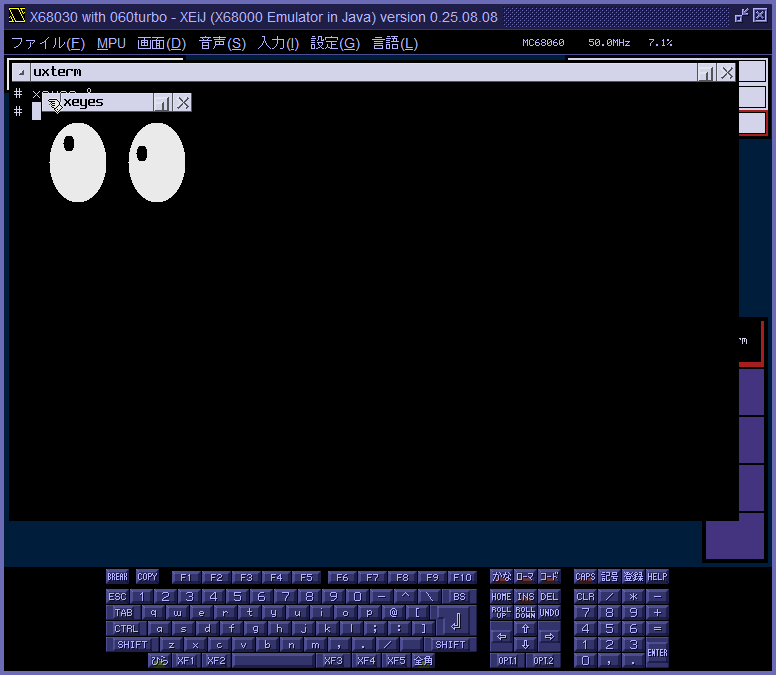Maximize the uxterm window
Screen dimensions: 776x675
[707, 73]
